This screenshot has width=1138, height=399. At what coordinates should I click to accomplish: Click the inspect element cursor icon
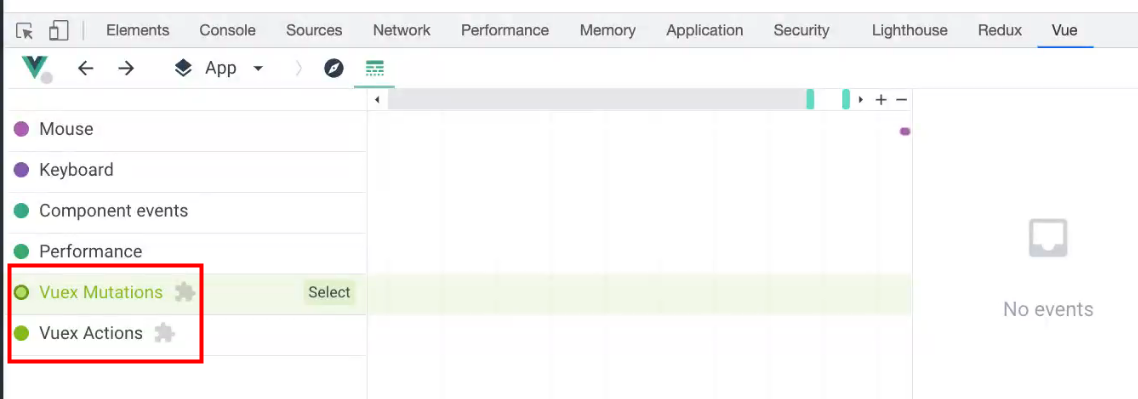(25, 31)
